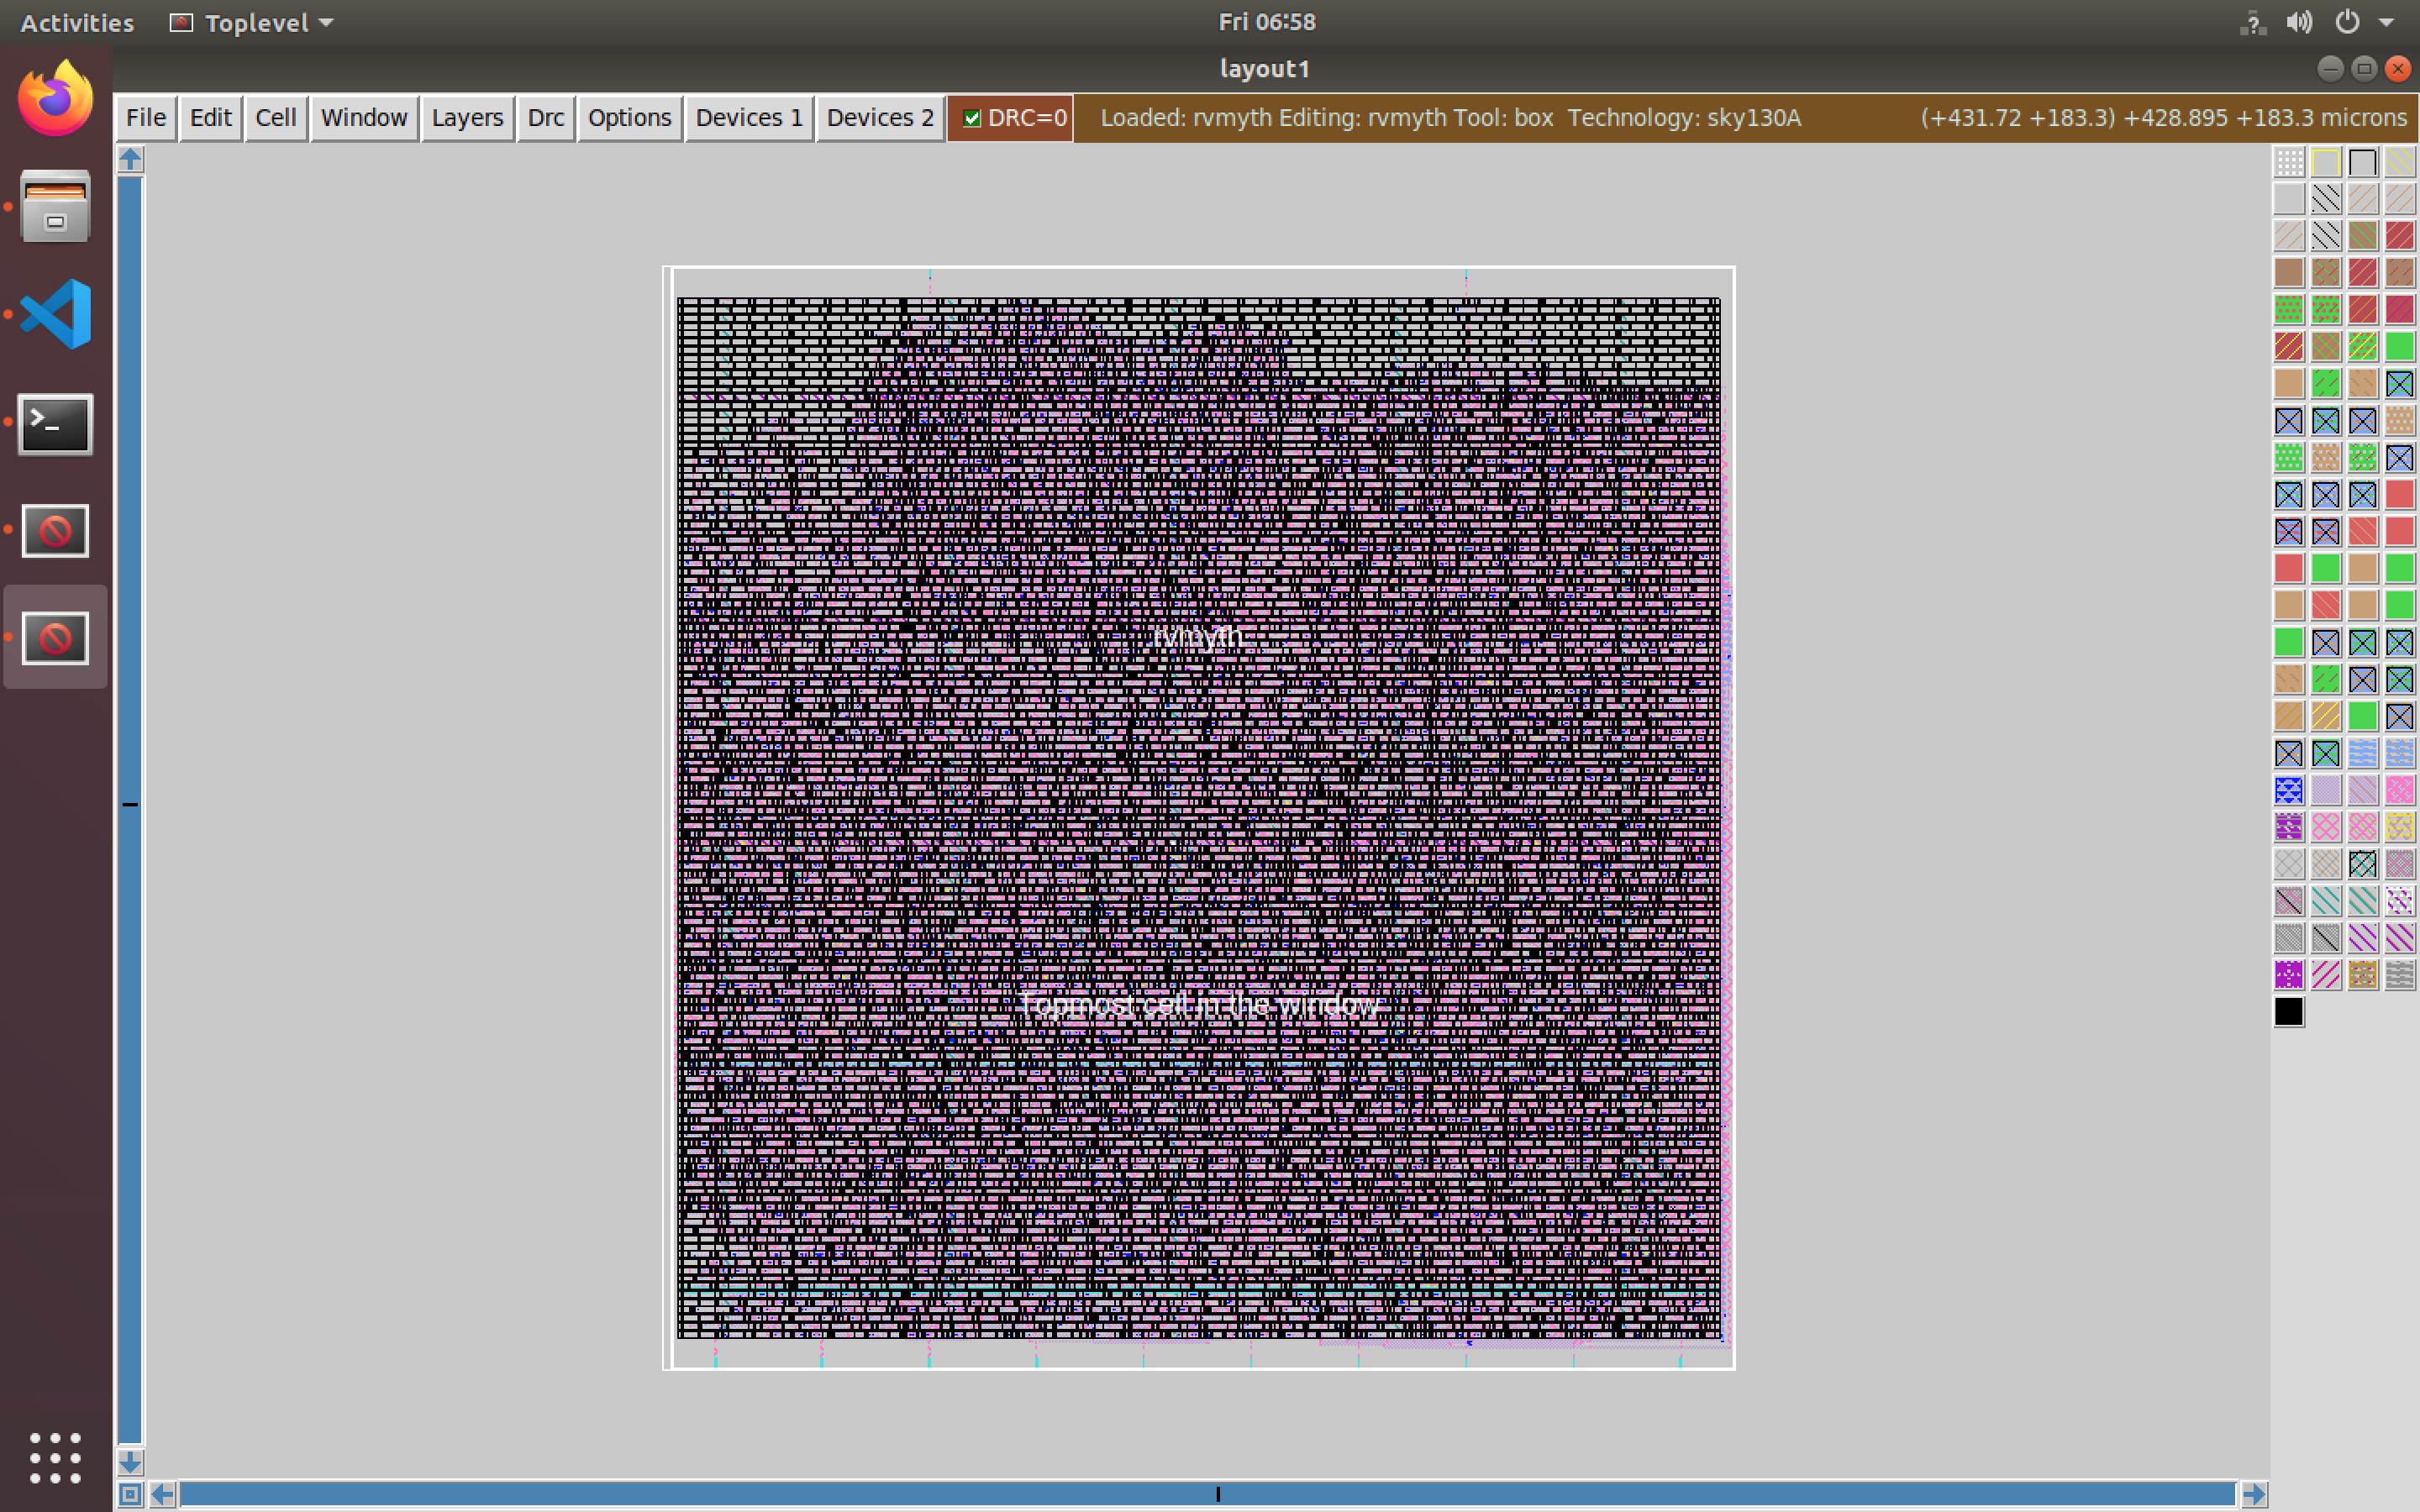Expand the Devices 1 dropdown
2420x1512 pixels.
(x=750, y=117)
